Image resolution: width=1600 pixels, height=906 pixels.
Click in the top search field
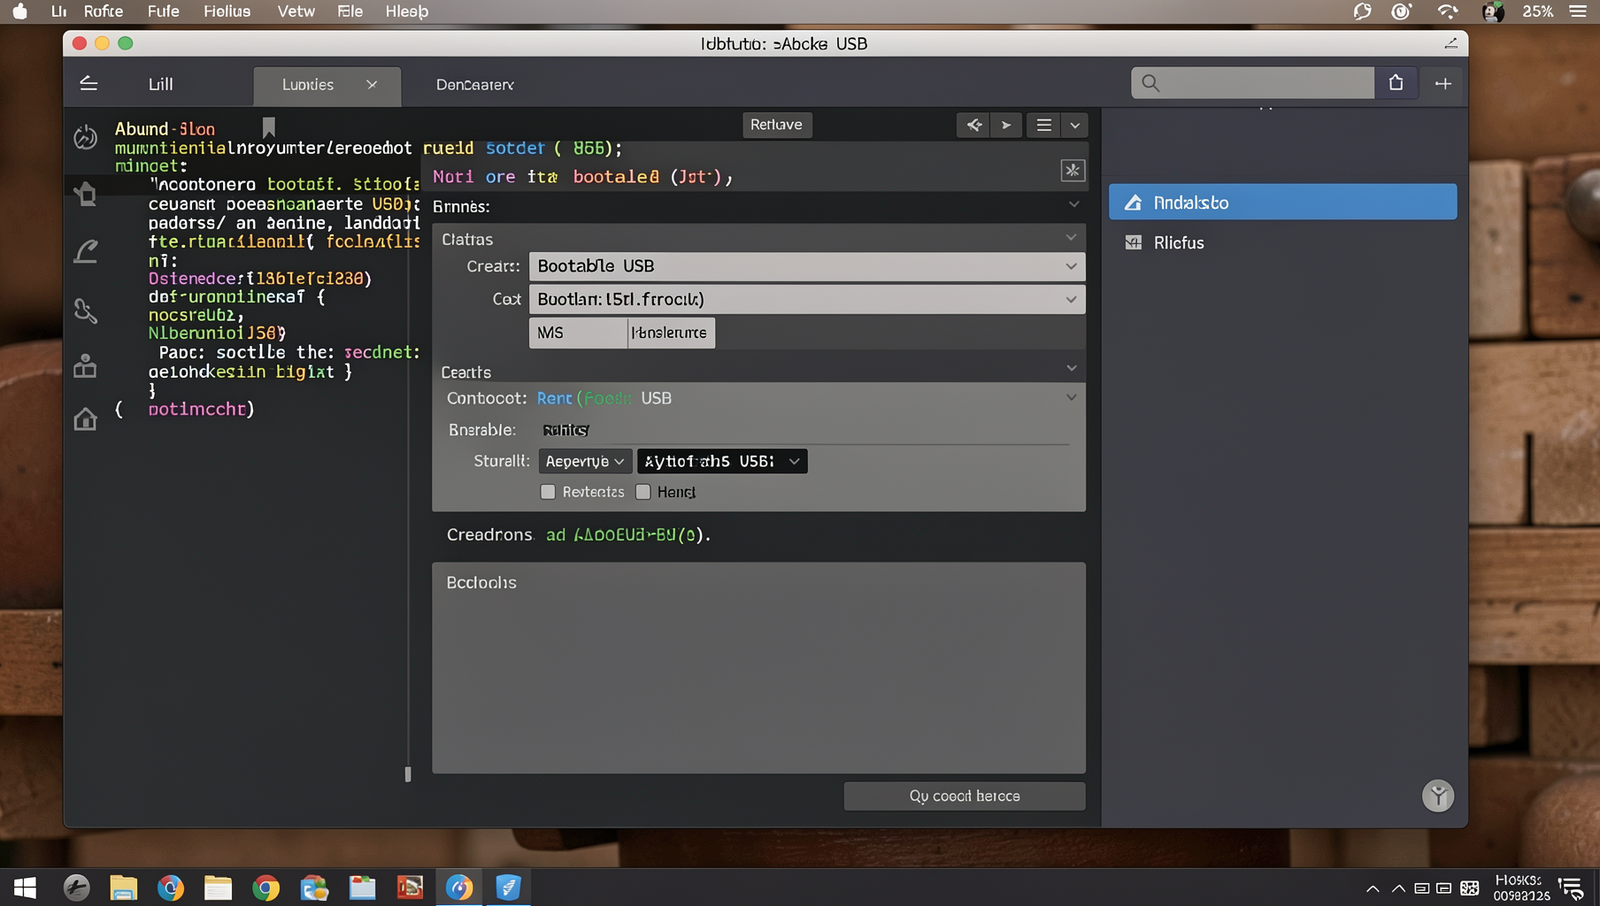[x=1253, y=83]
